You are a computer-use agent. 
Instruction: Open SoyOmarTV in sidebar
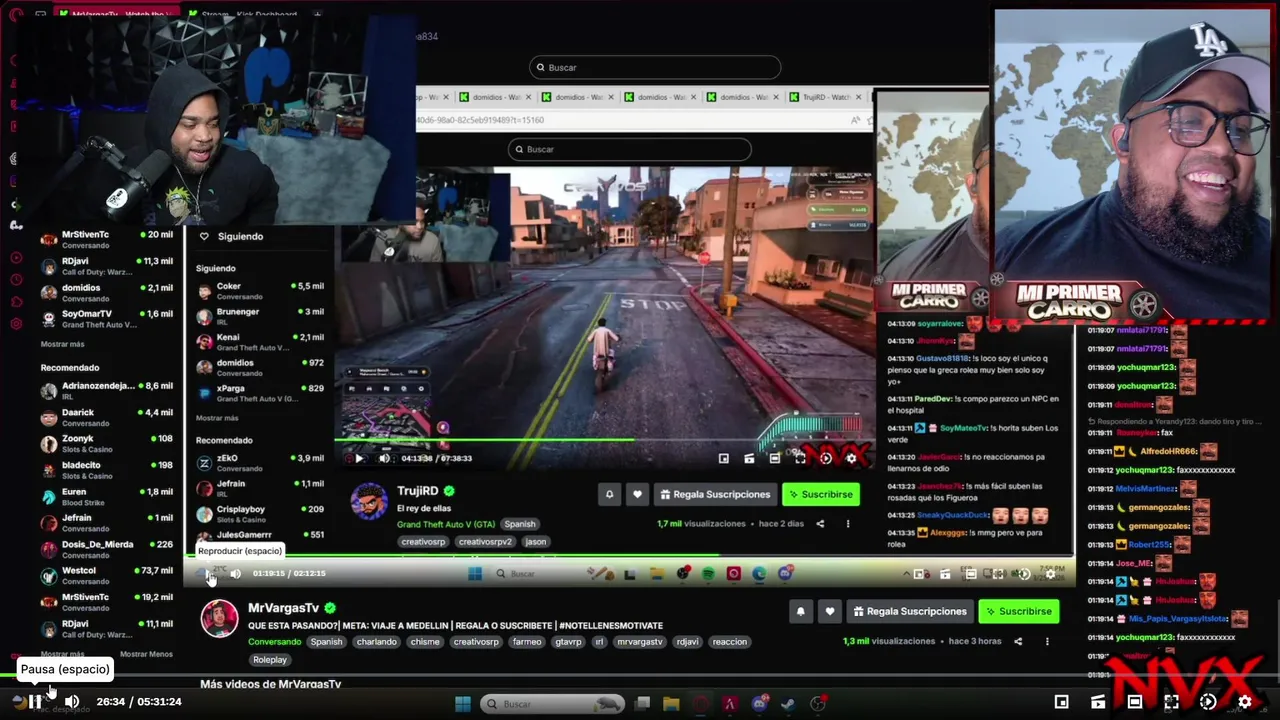pyautogui.click(x=107, y=319)
